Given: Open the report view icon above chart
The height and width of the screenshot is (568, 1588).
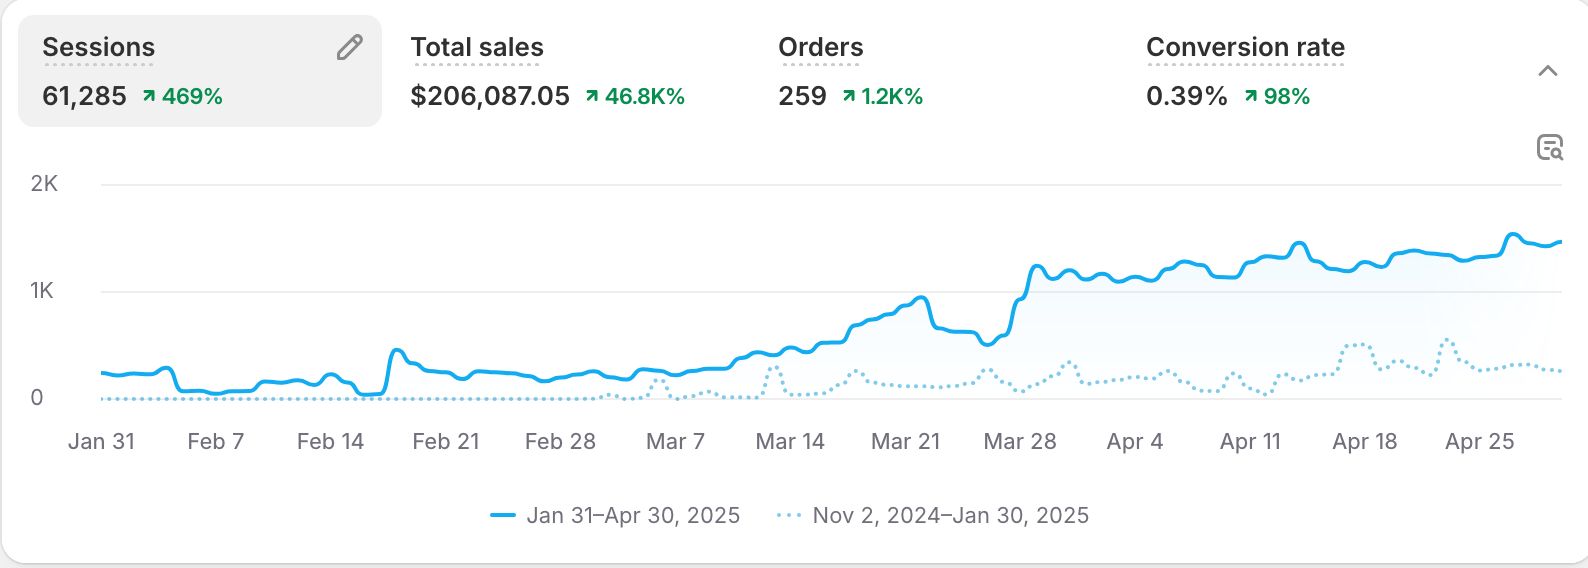Looking at the screenshot, I should 1549,148.
